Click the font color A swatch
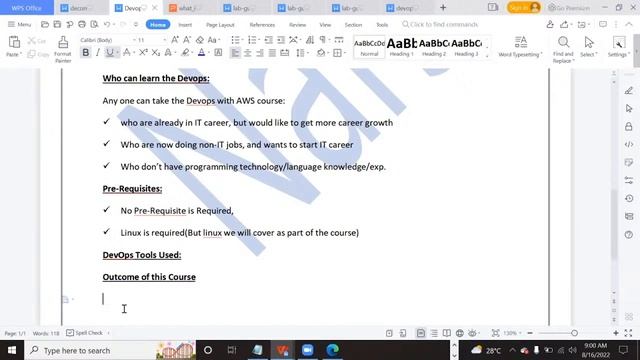 point(201,52)
